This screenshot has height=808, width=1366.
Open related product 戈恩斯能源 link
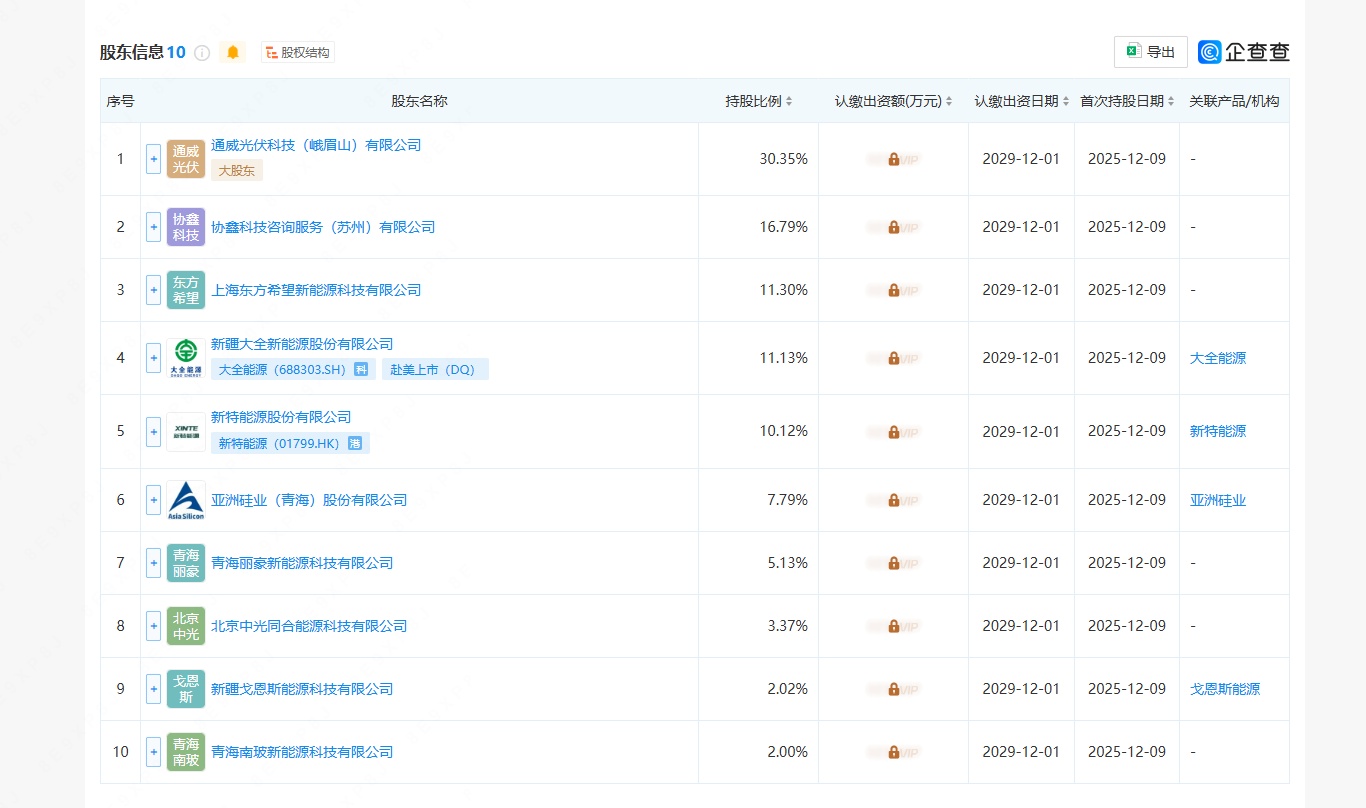pos(1225,689)
